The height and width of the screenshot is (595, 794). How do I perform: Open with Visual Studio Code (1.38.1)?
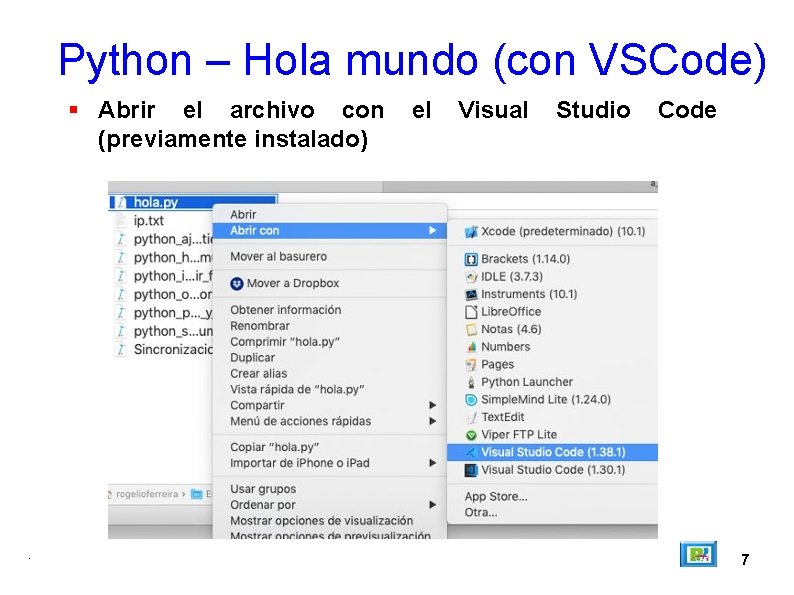click(552, 452)
